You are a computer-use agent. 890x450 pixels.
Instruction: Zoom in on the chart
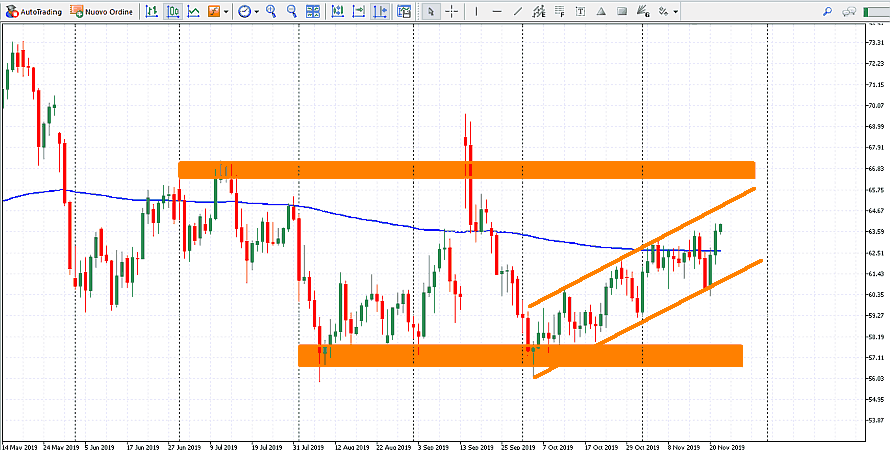tap(271, 11)
